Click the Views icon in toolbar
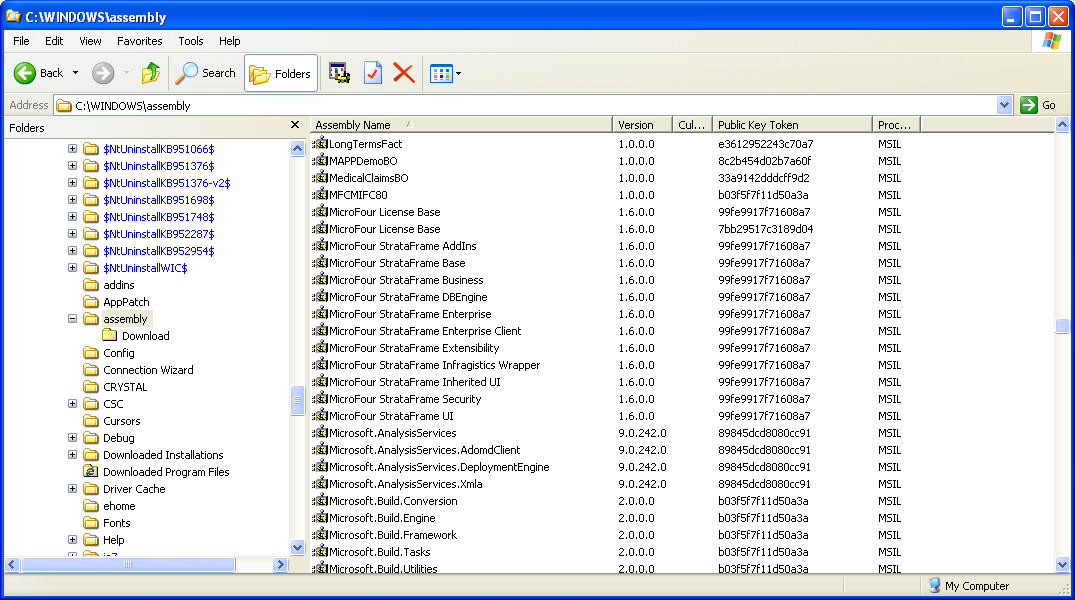This screenshot has height=600, width=1075. click(440, 73)
